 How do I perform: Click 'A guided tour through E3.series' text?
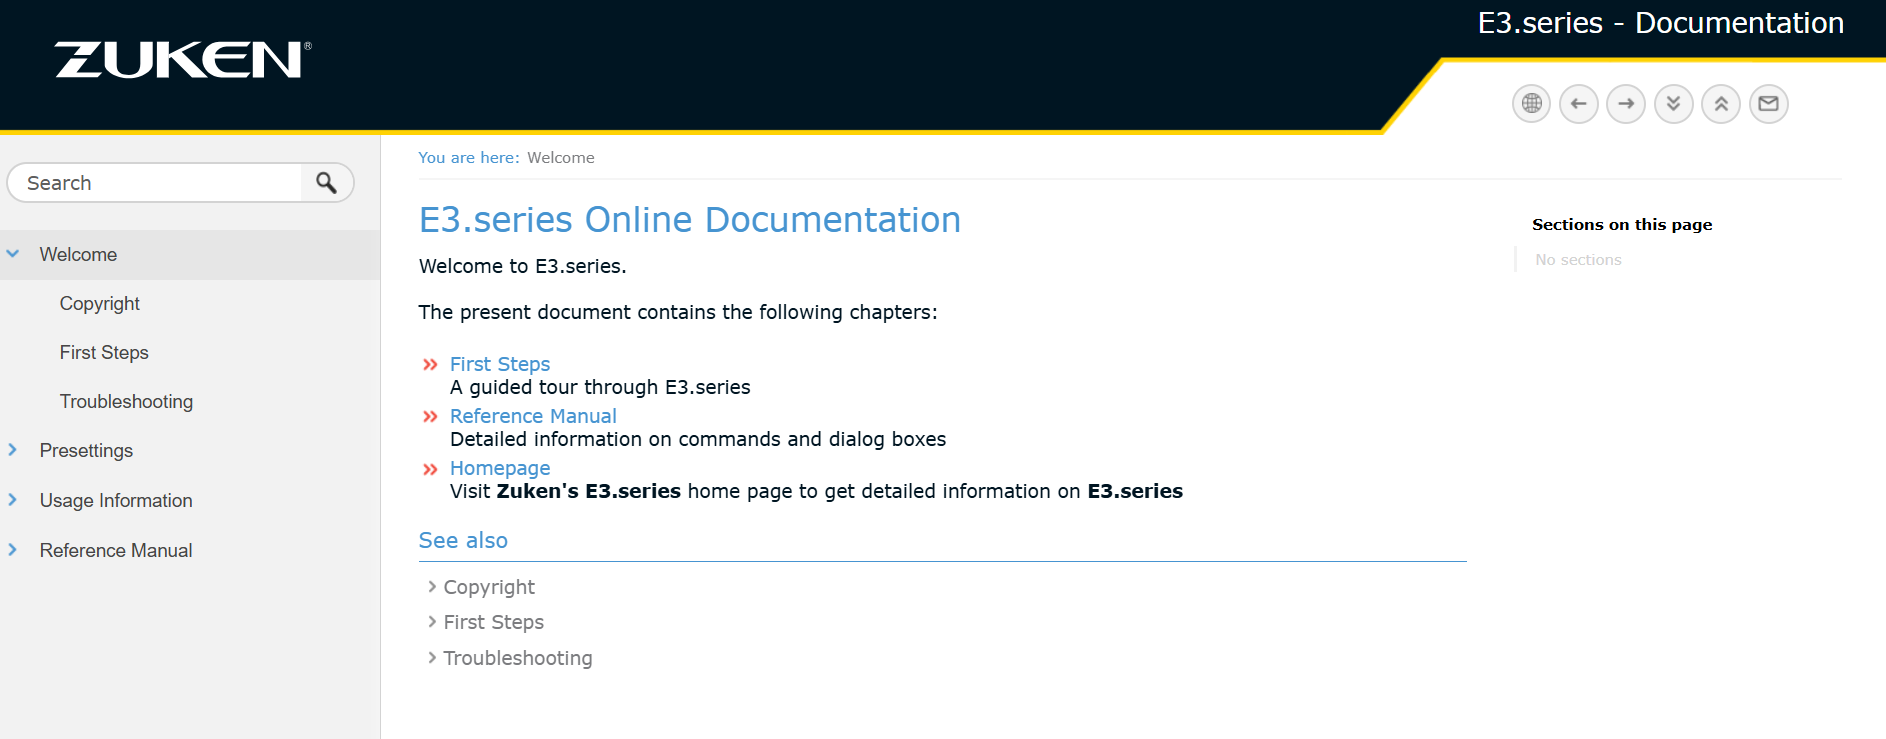pyautogui.click(x=600, y=387)
